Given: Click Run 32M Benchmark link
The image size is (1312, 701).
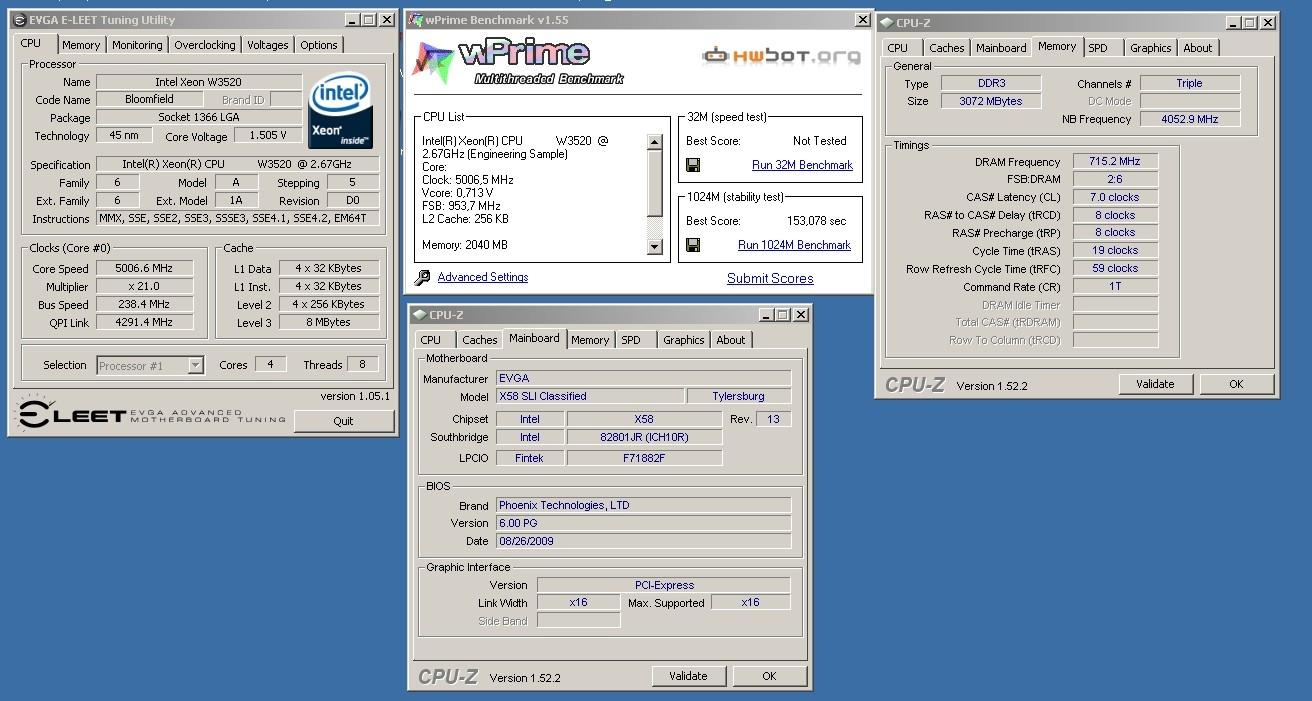Looking at the screenshot, I should coord(802,165).
